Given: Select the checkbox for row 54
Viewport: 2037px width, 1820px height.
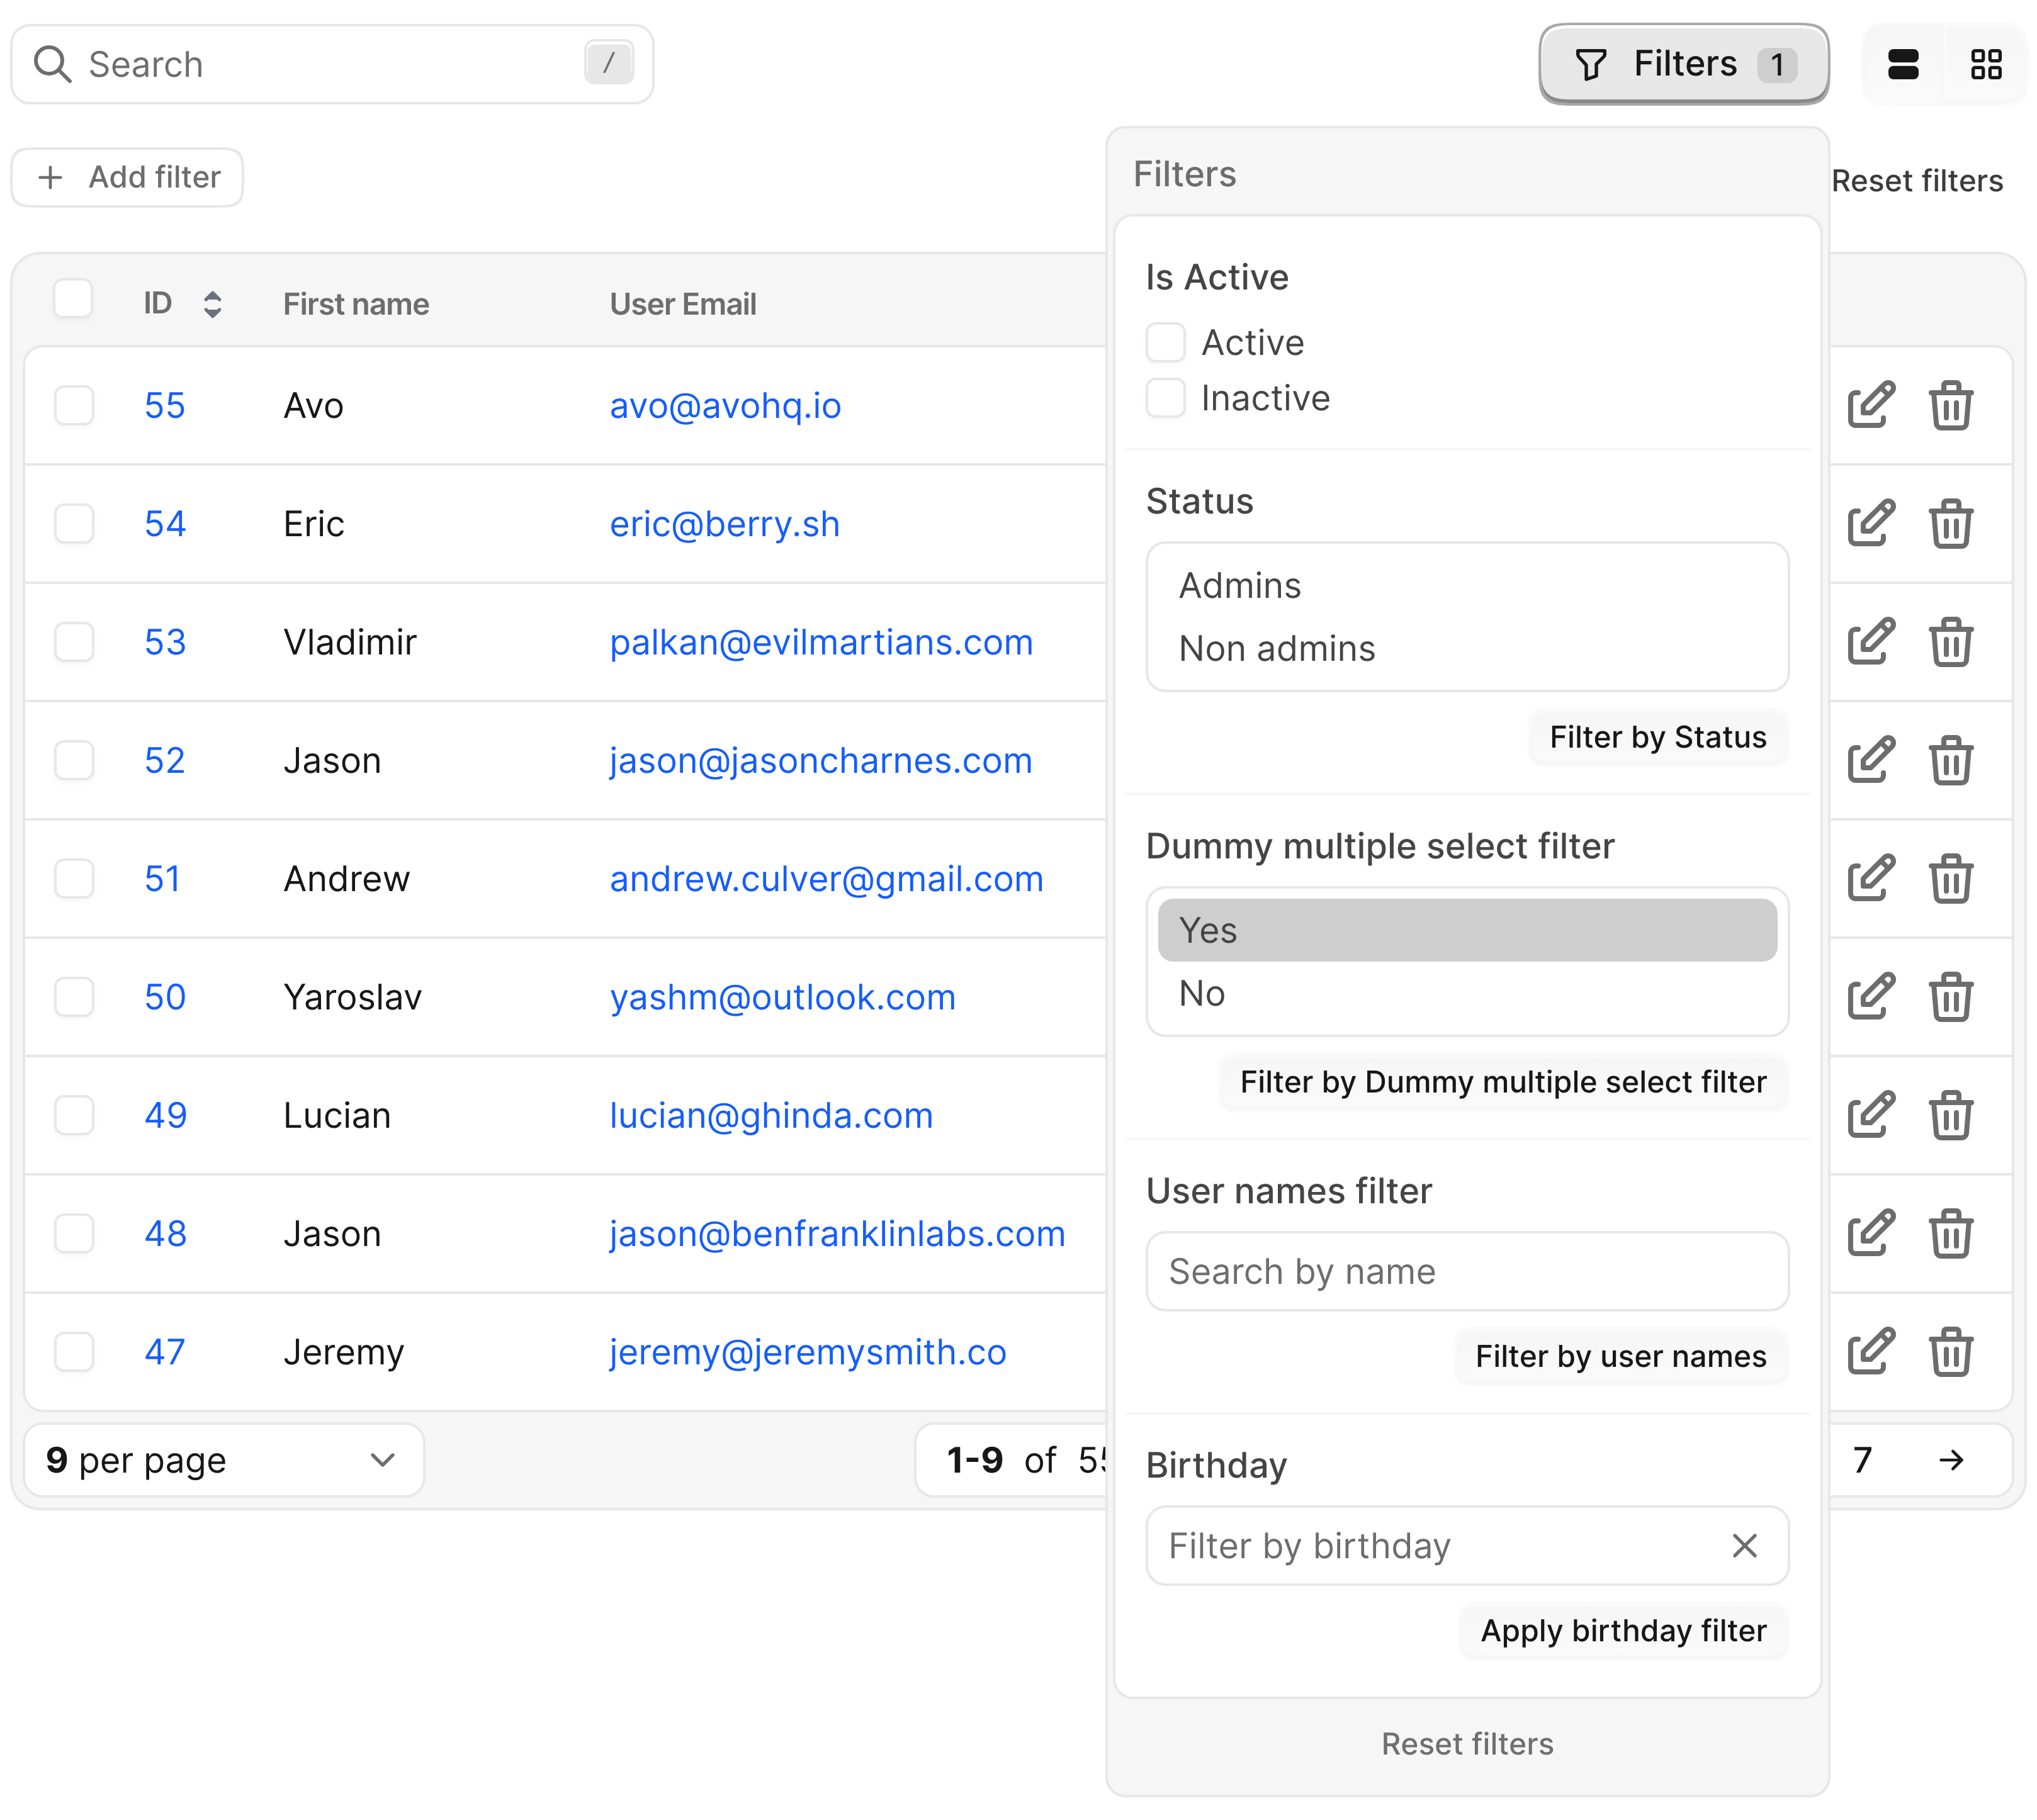Looking at the screenshot, I should (x=74, y=523).
